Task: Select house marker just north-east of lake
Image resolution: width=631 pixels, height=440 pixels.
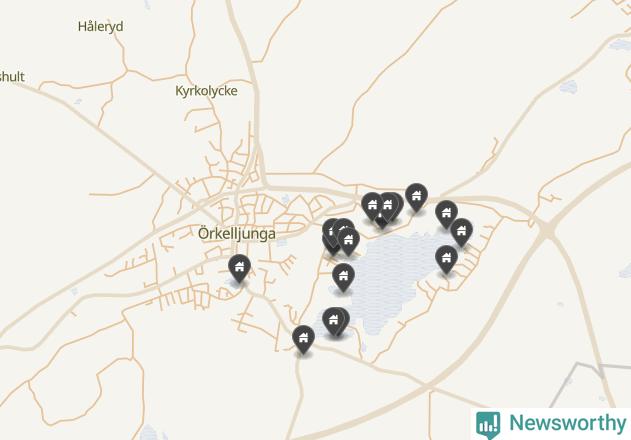Action: click(446, 213)
